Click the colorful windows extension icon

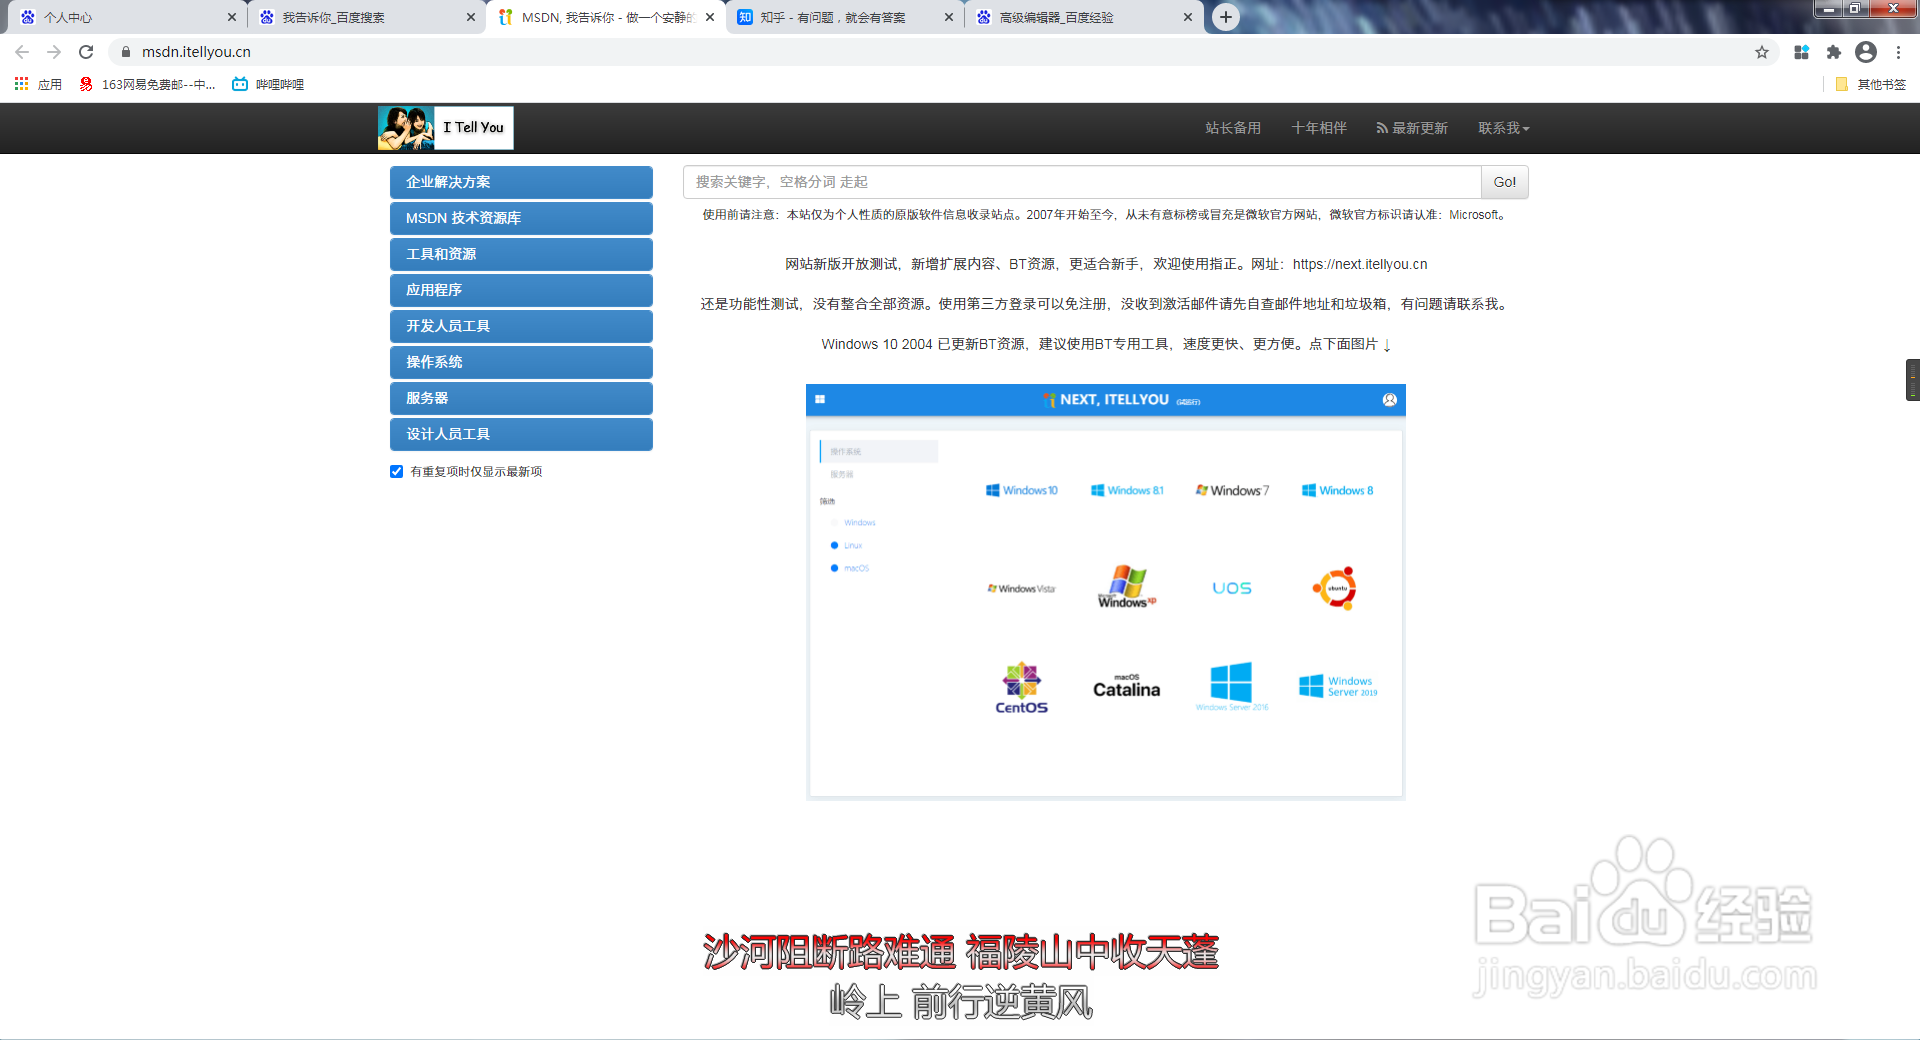1801,52
